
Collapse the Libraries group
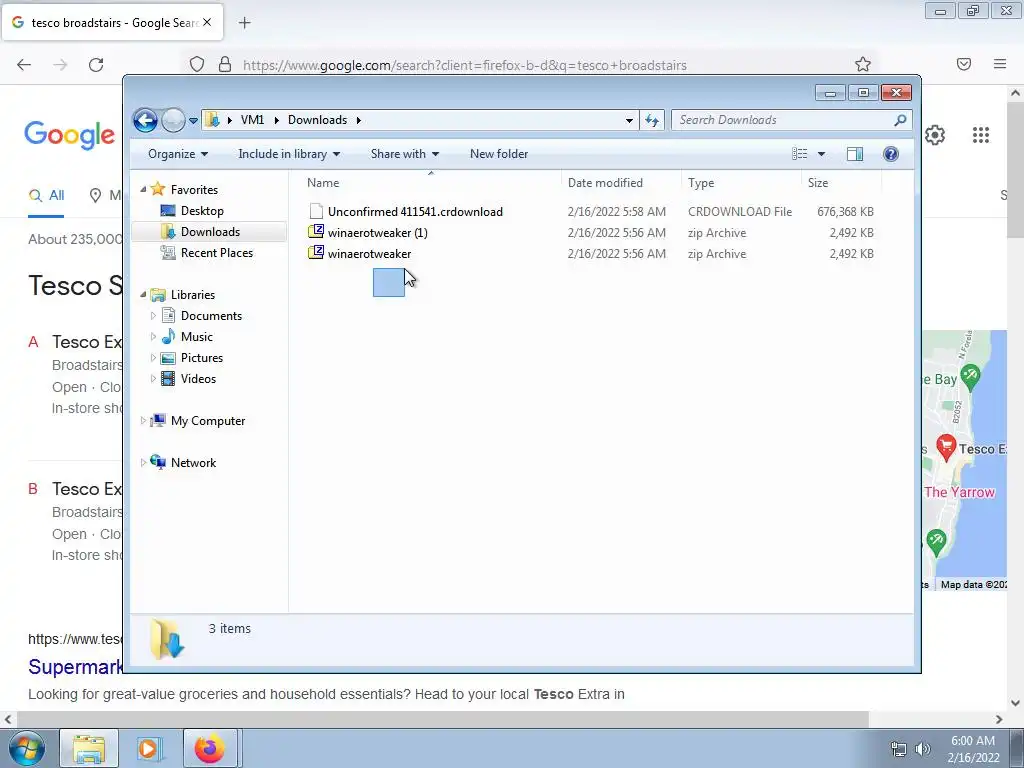143,295
